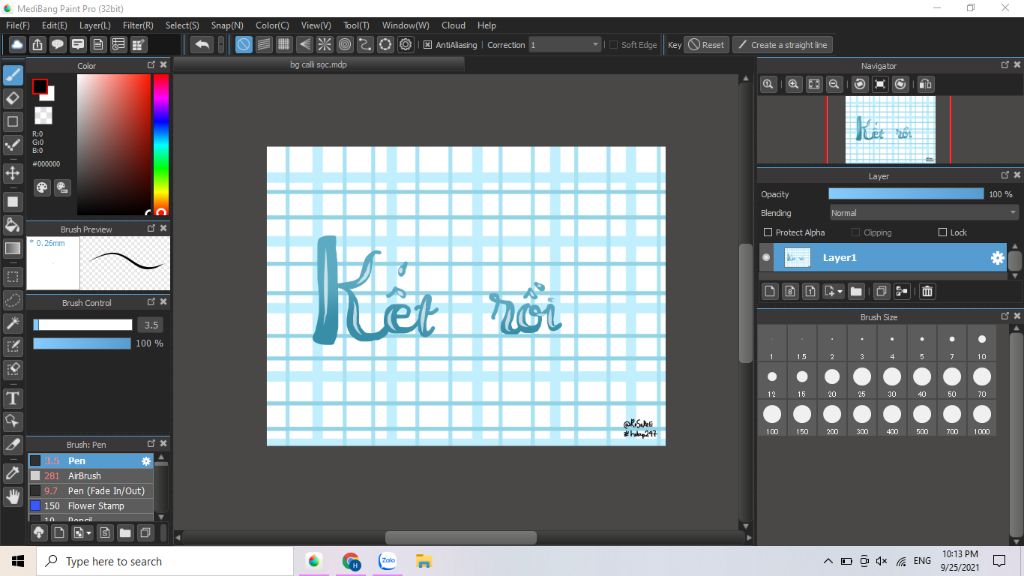This screenshot has height=576, width=1024.
Task: Select the Magic Wand tool
Action: 12,323
